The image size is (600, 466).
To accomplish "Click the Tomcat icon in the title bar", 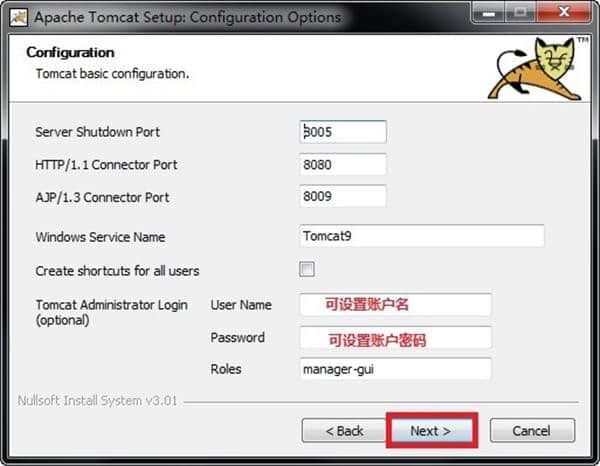I will coord(17,17).
